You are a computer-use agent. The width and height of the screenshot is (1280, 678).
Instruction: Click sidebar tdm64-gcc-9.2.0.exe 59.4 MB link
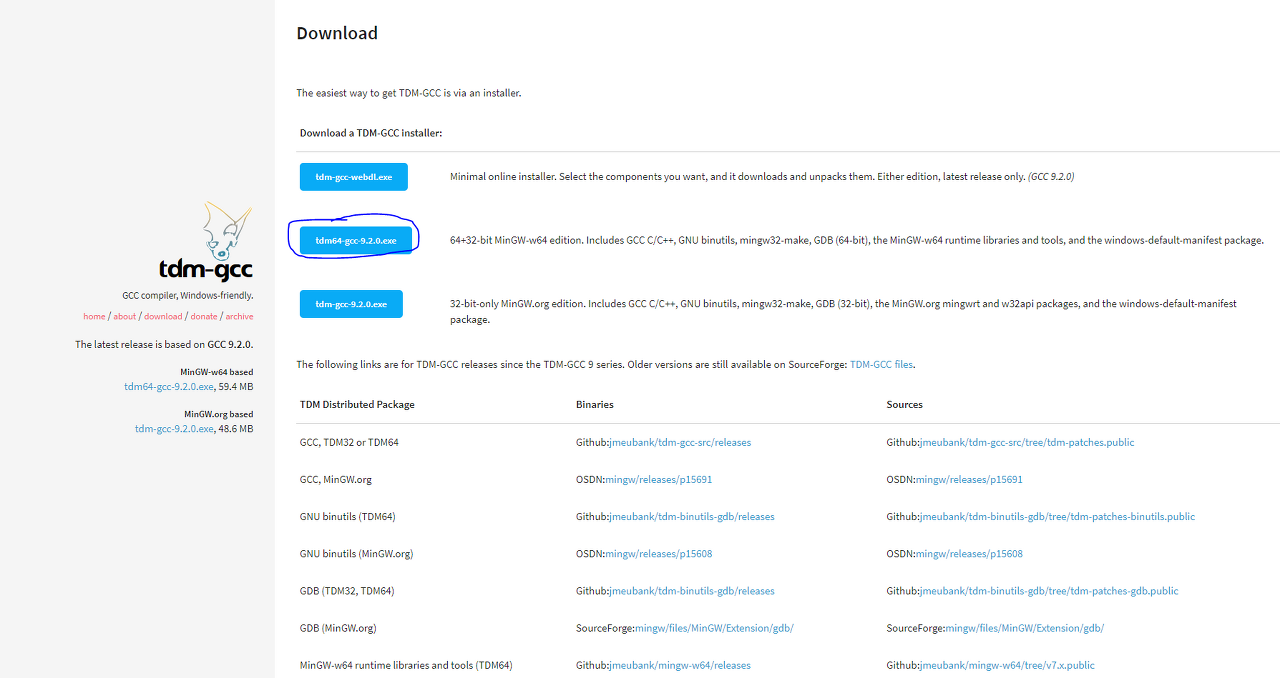169,386
